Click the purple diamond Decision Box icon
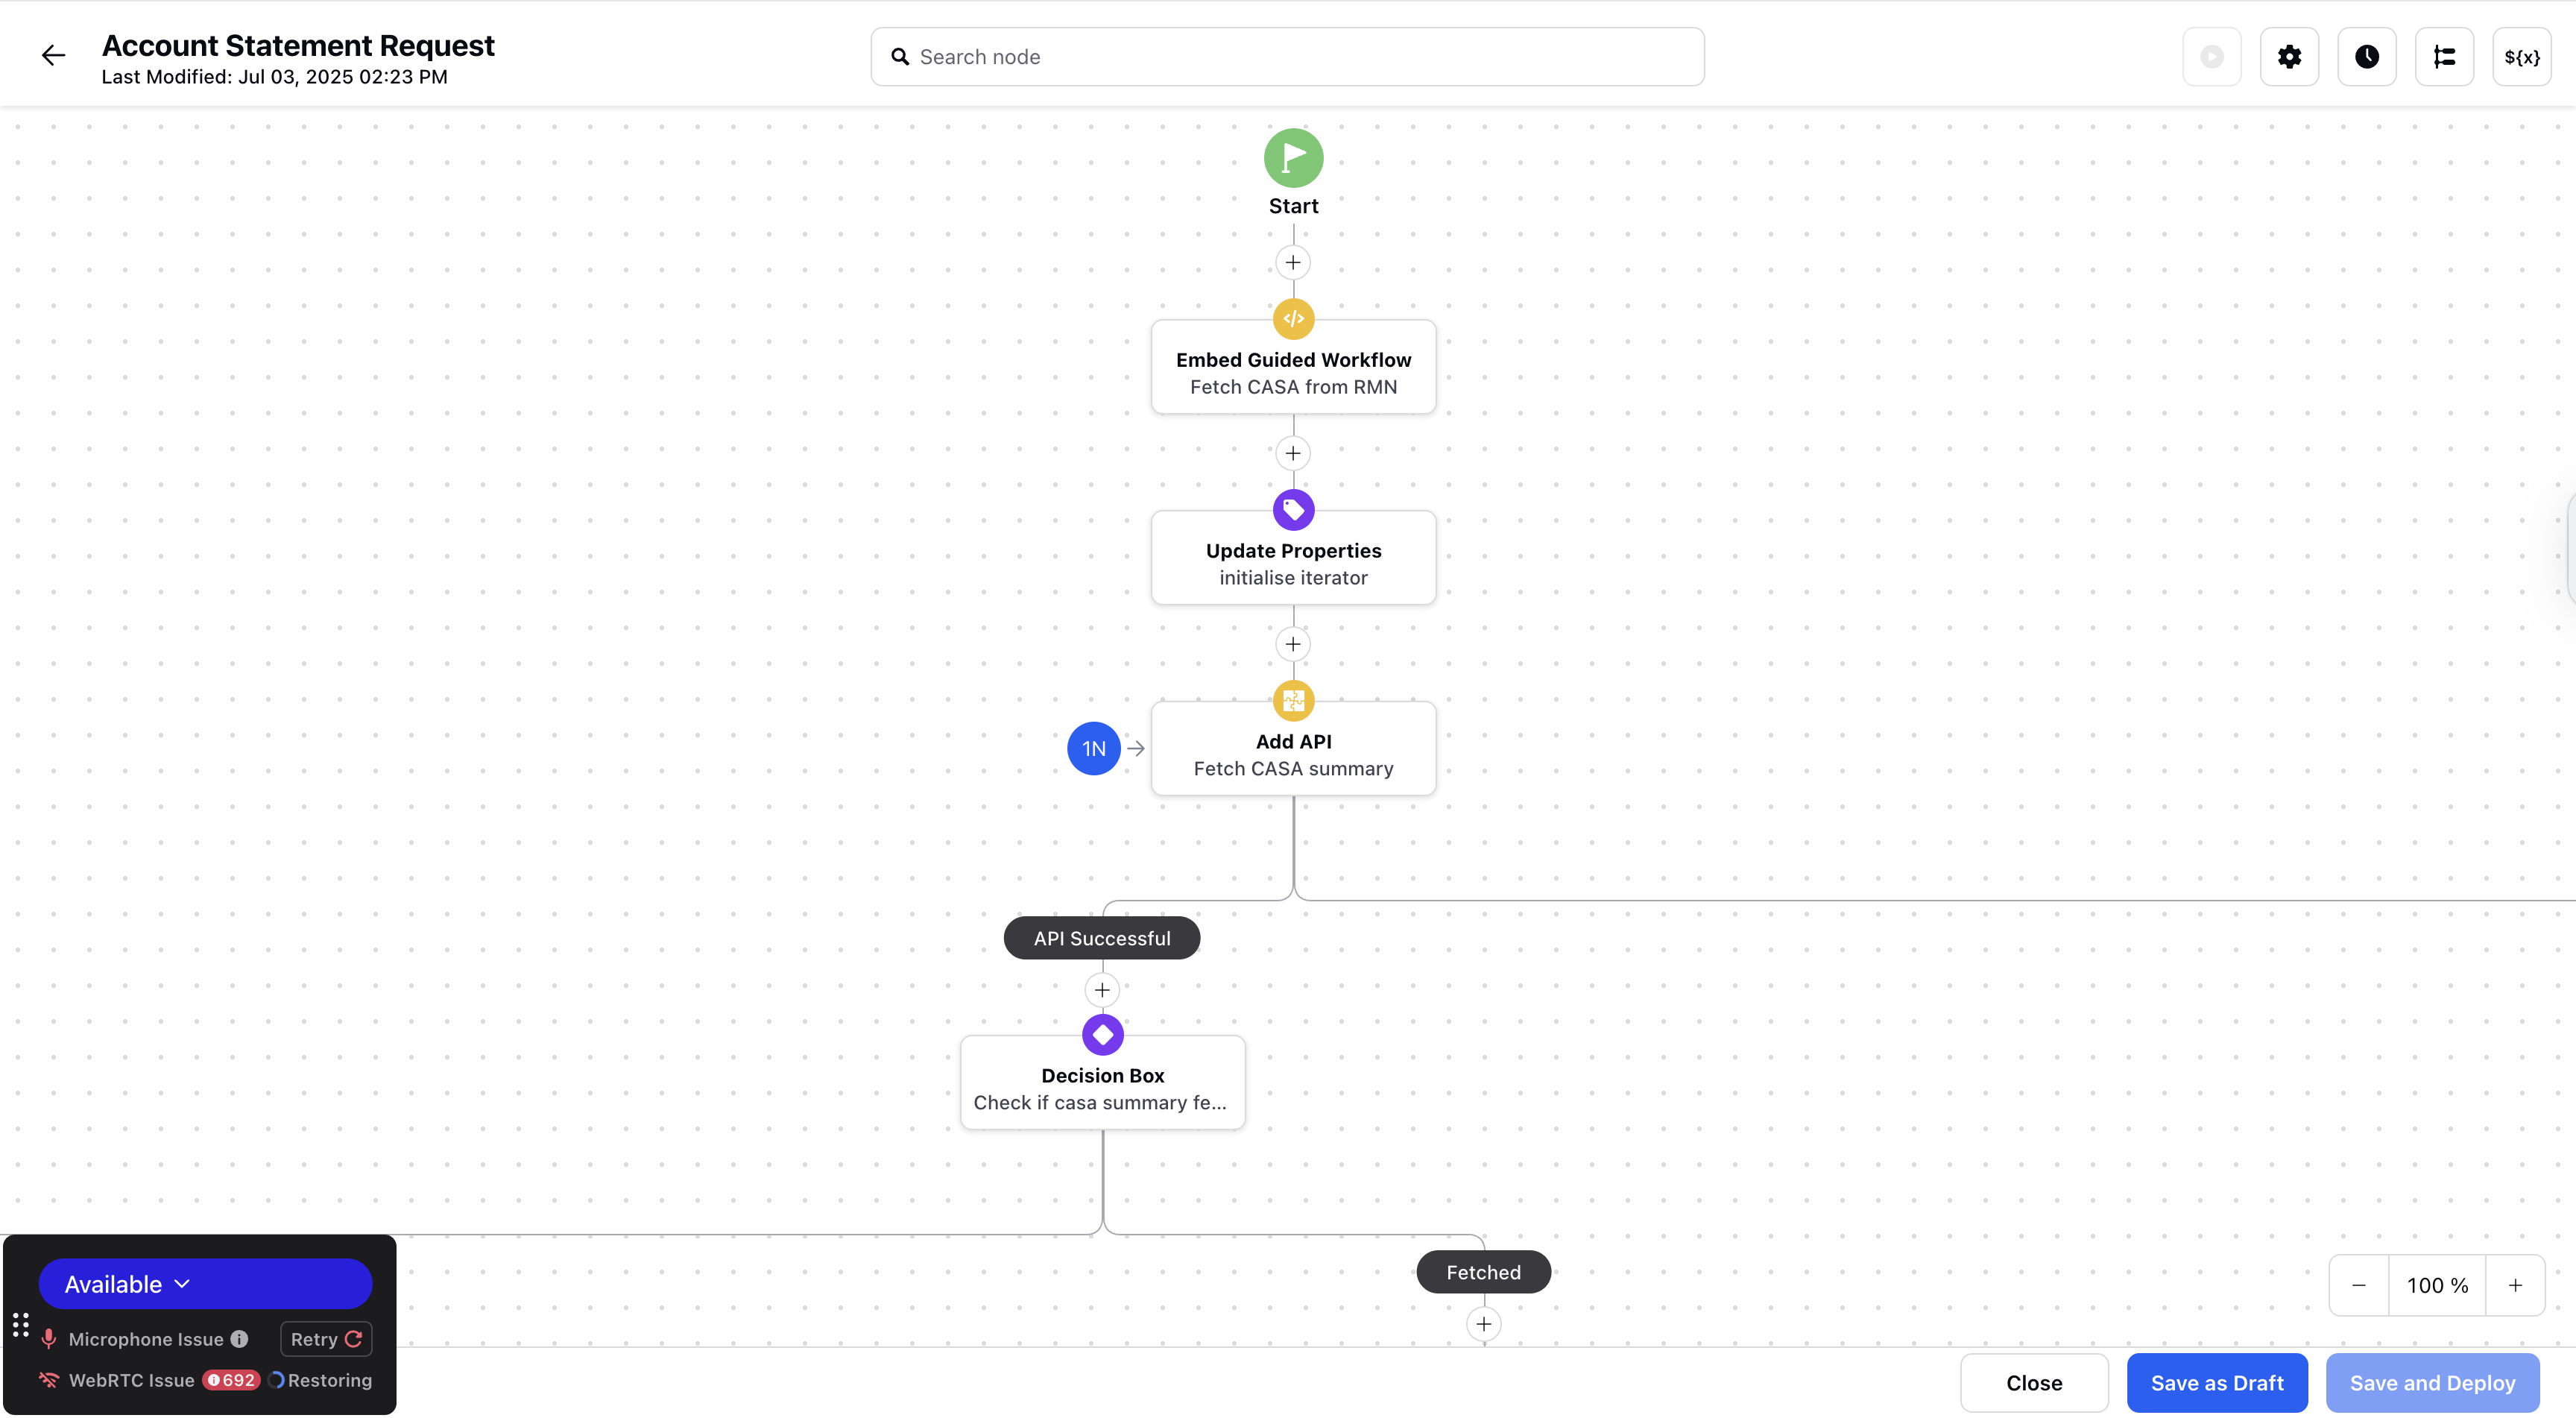Viewport: 2576px width, 1418px height. point(1102,1035)
